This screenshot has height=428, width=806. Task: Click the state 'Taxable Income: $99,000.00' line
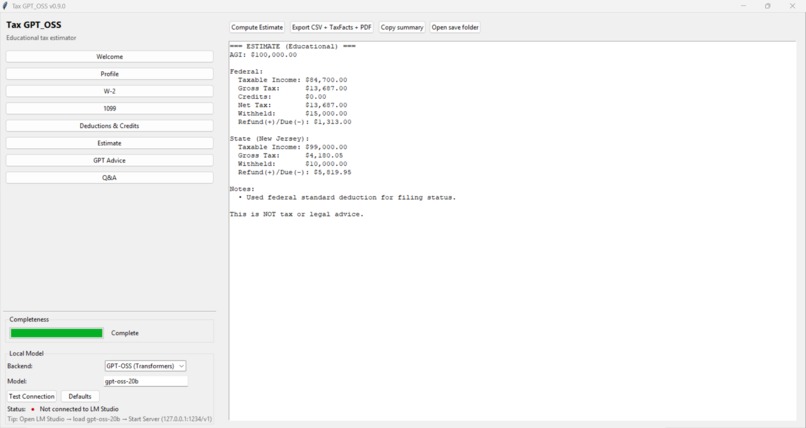292,147
